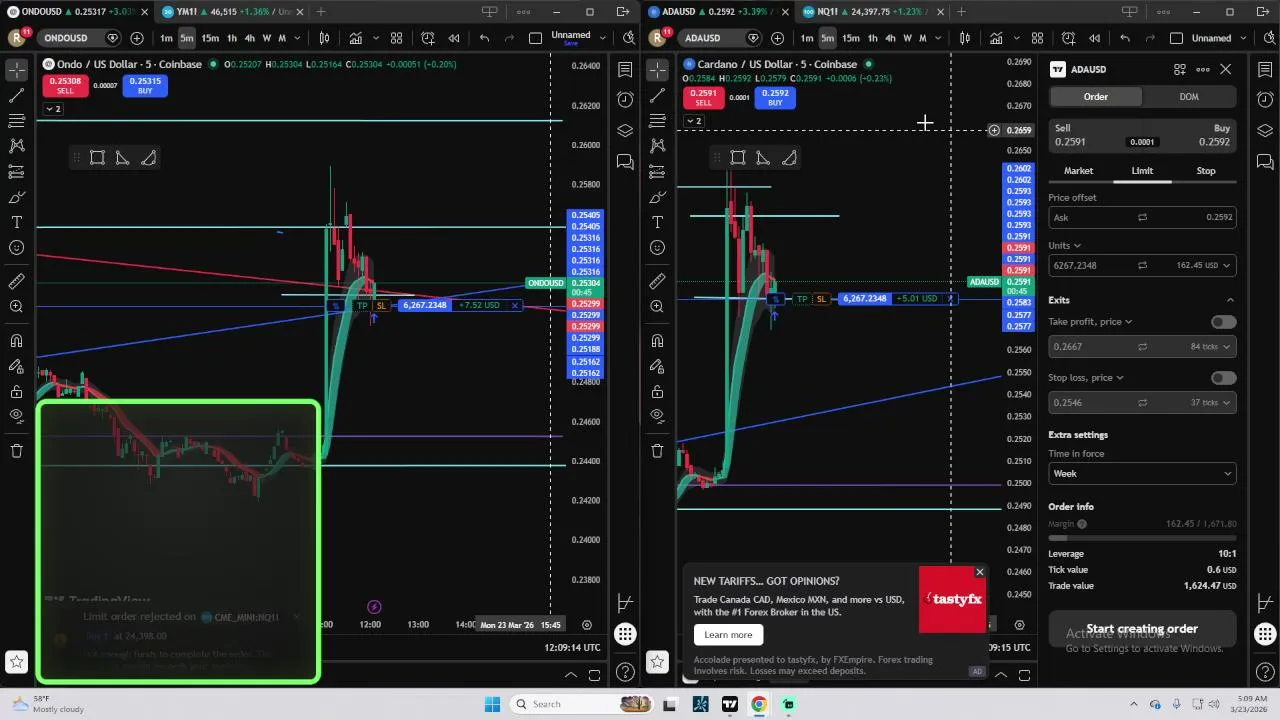Click fib retracement tool in ONDOUSD sidebar
Viewport: 1280px width, 720px height.
click(x=16, y=120)
